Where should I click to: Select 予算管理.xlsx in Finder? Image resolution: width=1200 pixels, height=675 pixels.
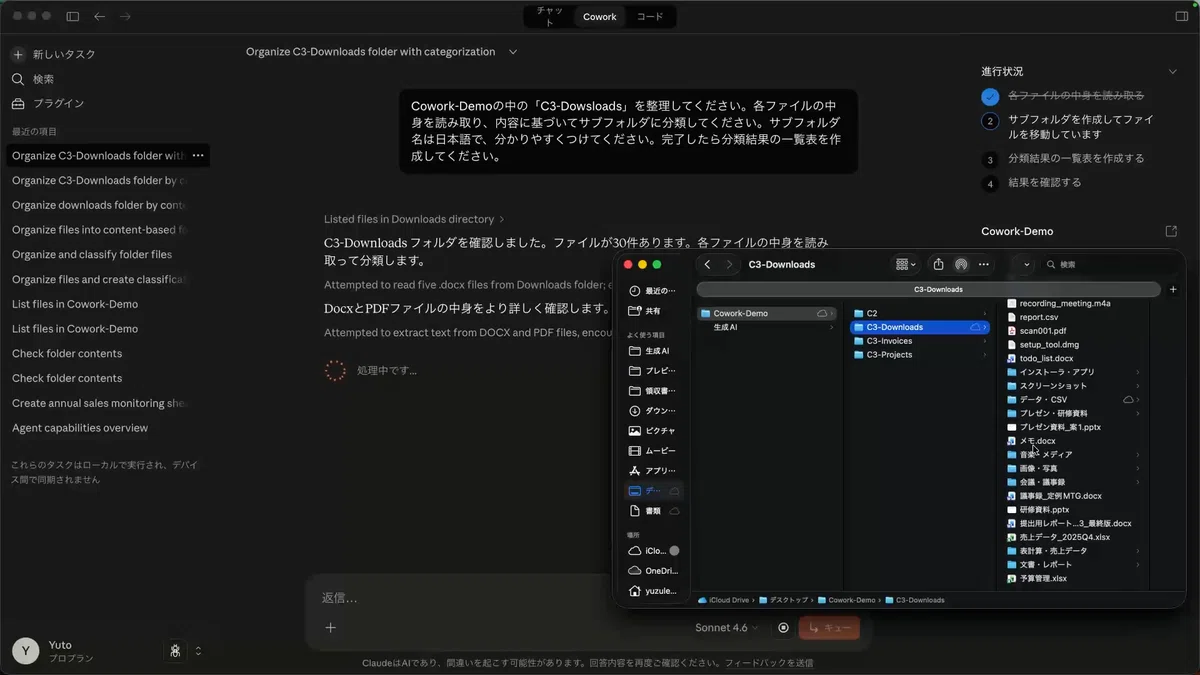[1037, 579]
